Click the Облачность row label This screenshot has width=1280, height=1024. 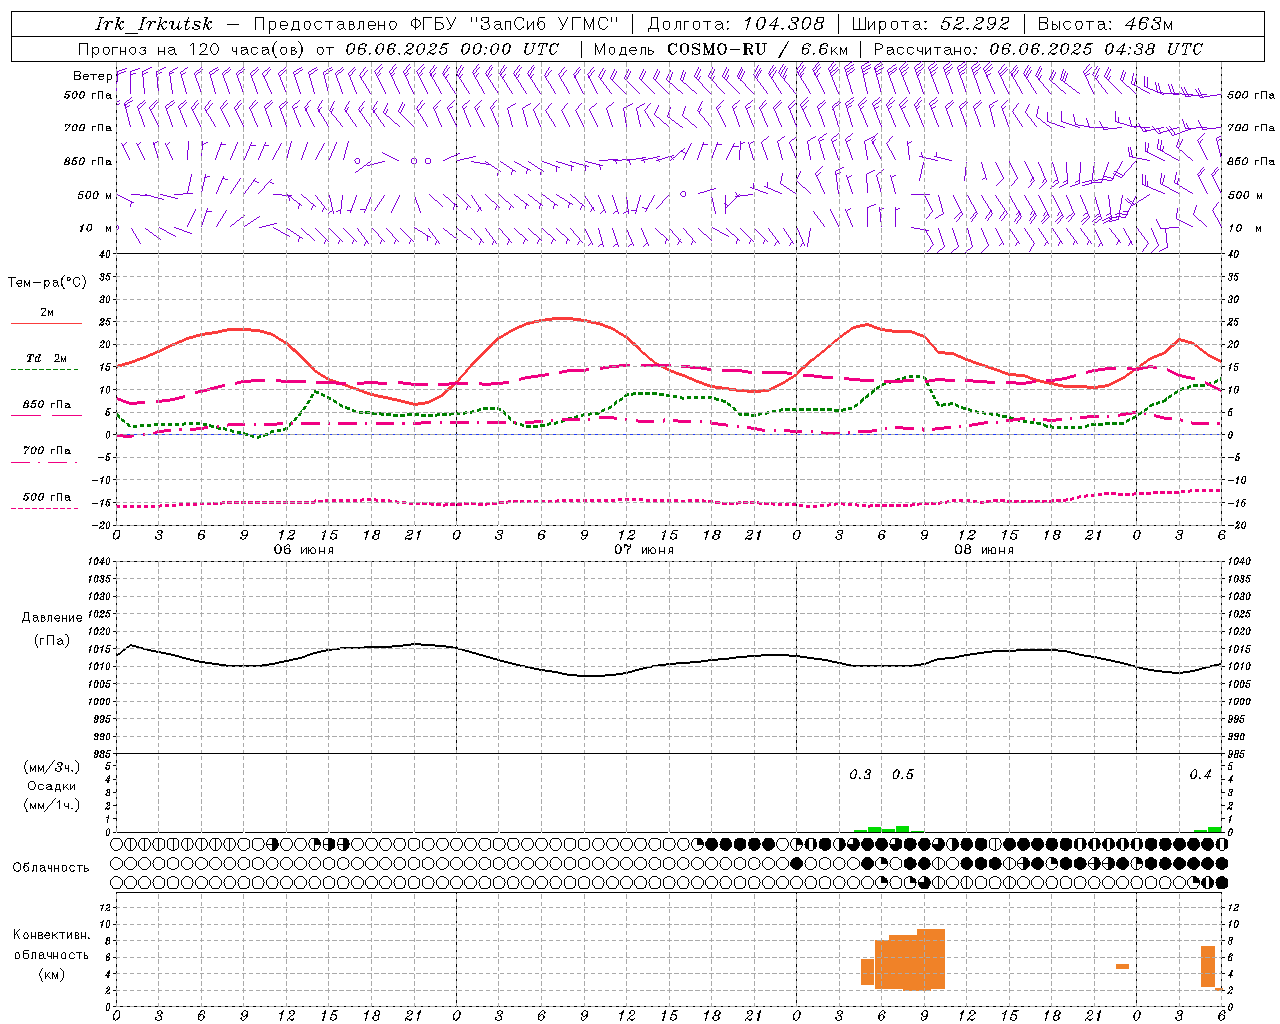tap(51, 867)
